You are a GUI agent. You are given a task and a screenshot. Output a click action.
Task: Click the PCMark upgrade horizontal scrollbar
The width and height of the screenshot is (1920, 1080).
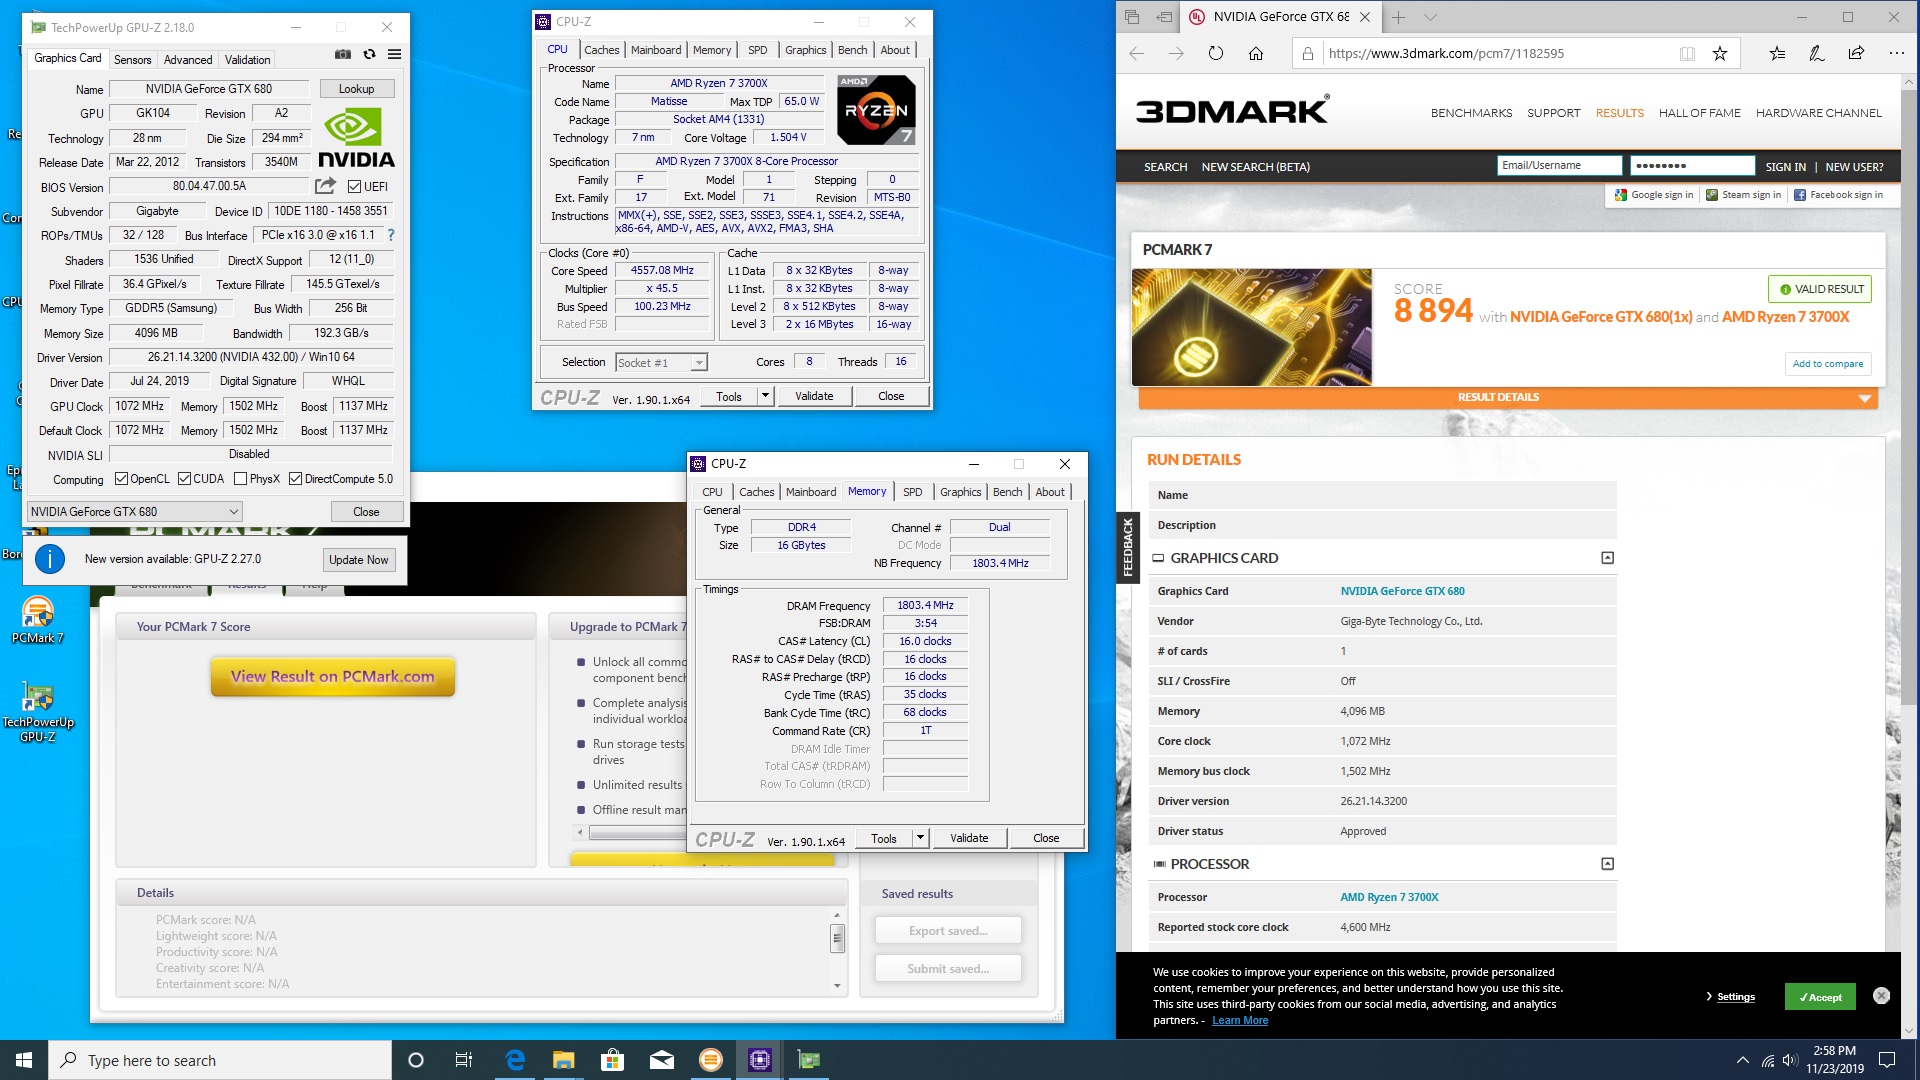(x=636, y=832)
